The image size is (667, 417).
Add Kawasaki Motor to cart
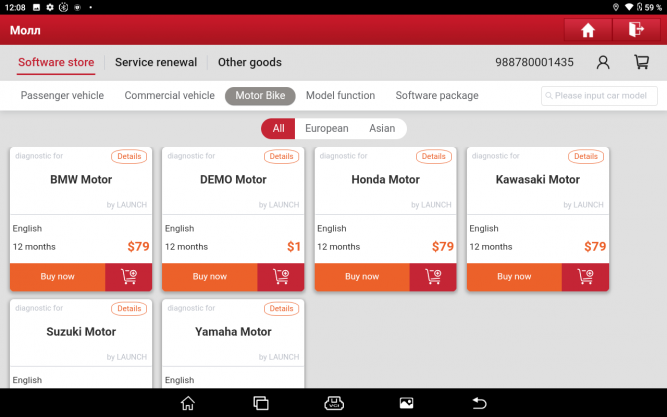click(585, 277)
